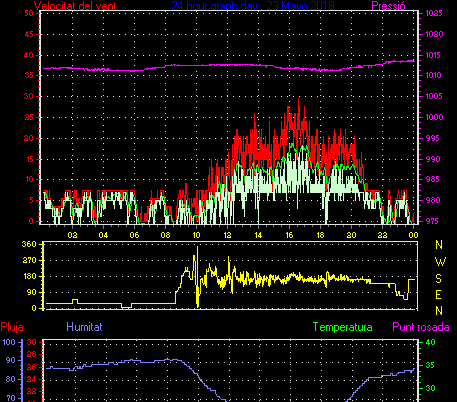Click the Humitat legend label
This screenshot has height=402, width=457.
tap(84, 327)
